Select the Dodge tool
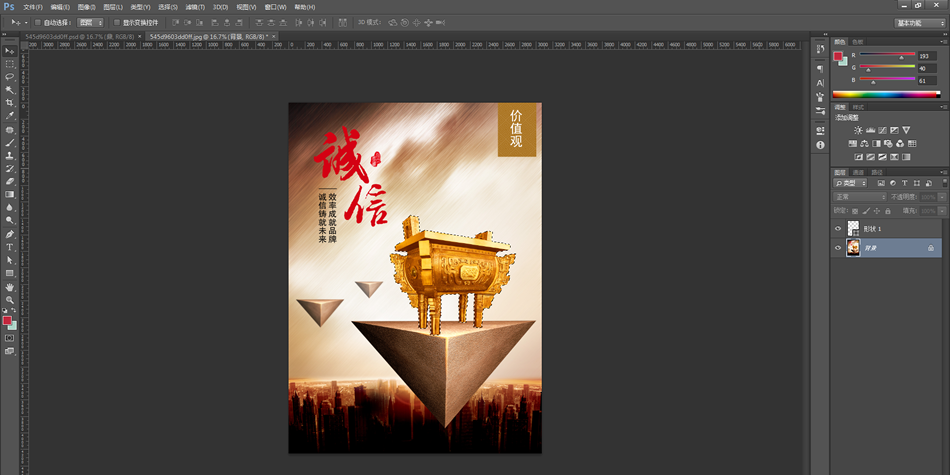This screenshot has height=475, width=950. (10, 220)
